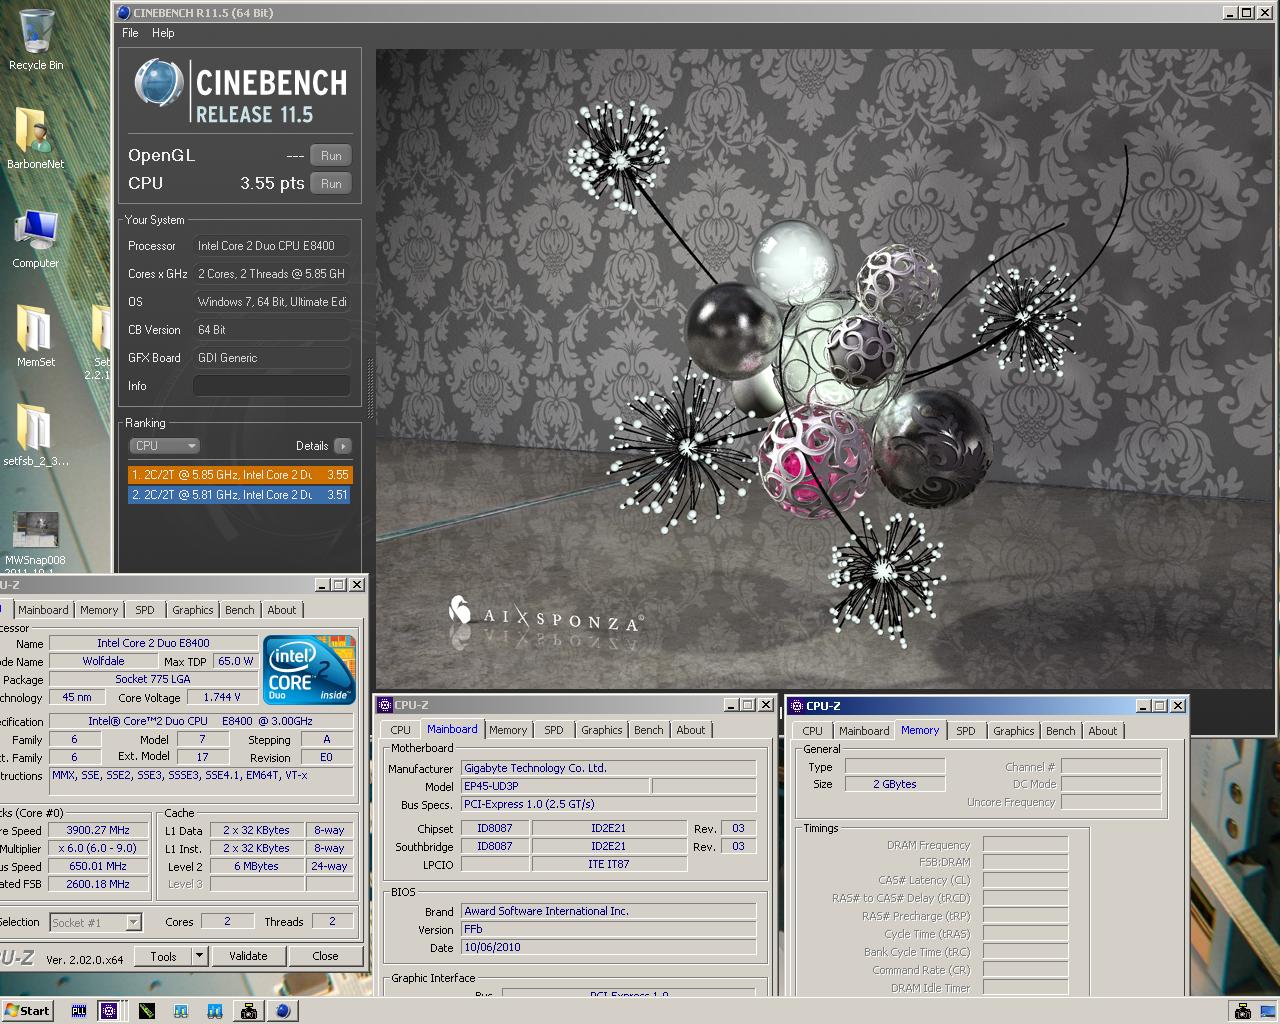Screen dimensions: 1280x1024
Task: Click the Core Voltage value 1.744 V
Action: 222,697
